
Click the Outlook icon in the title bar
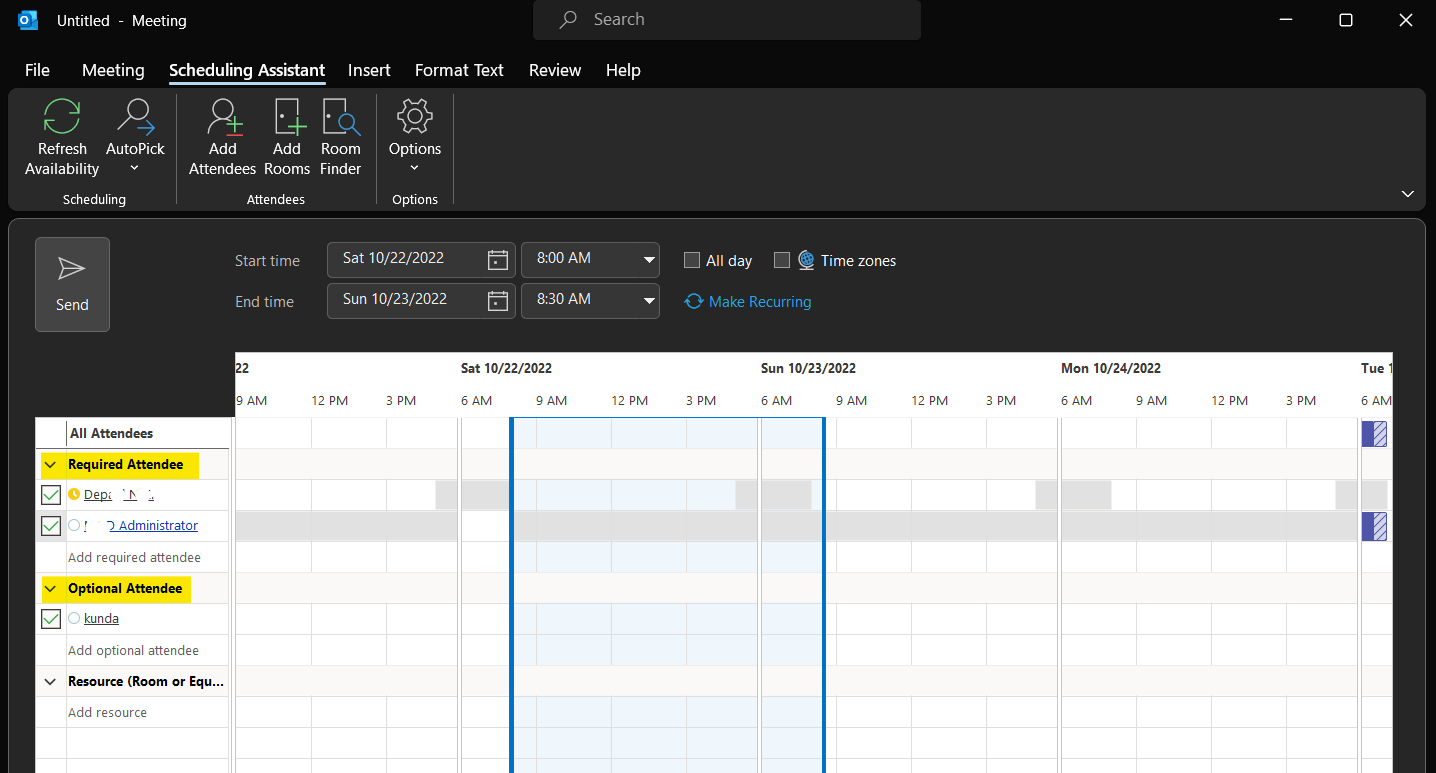click(x=27, y=19)
